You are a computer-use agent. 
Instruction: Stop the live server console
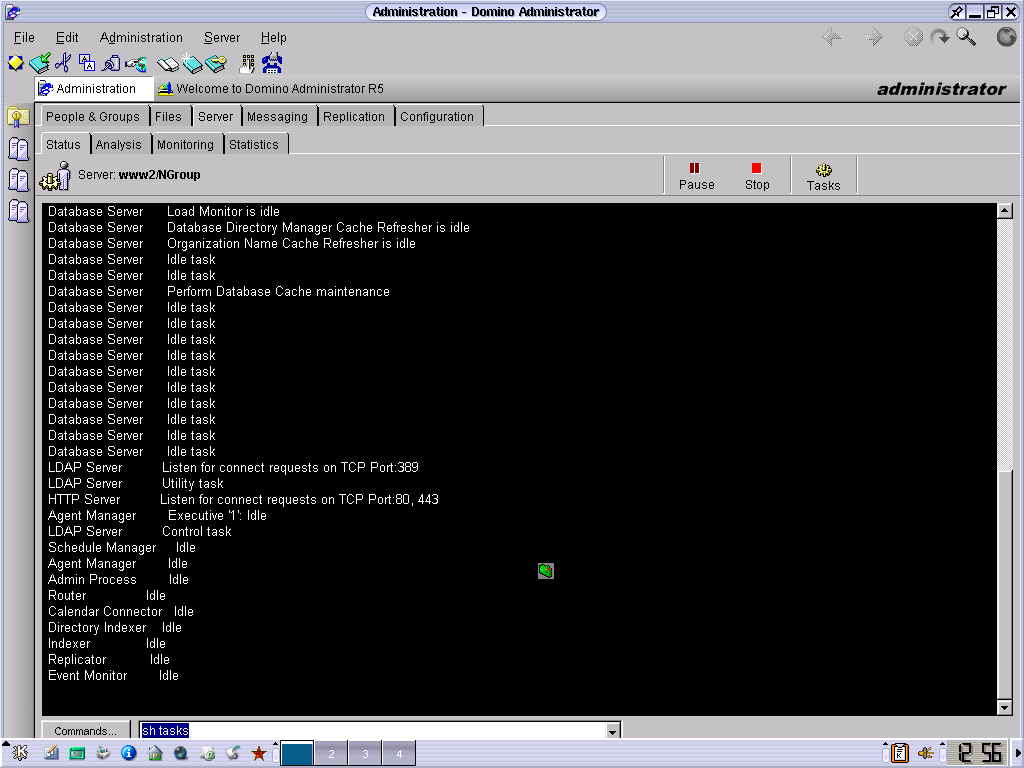tap(757, 176)
